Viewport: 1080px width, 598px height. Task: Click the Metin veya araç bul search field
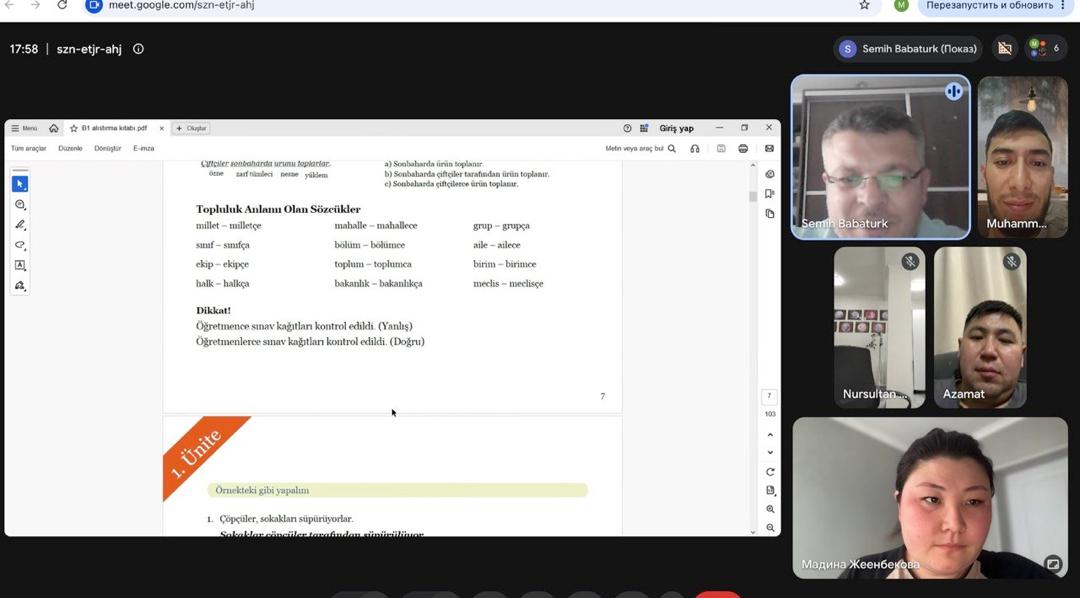[x=634, y=148]
